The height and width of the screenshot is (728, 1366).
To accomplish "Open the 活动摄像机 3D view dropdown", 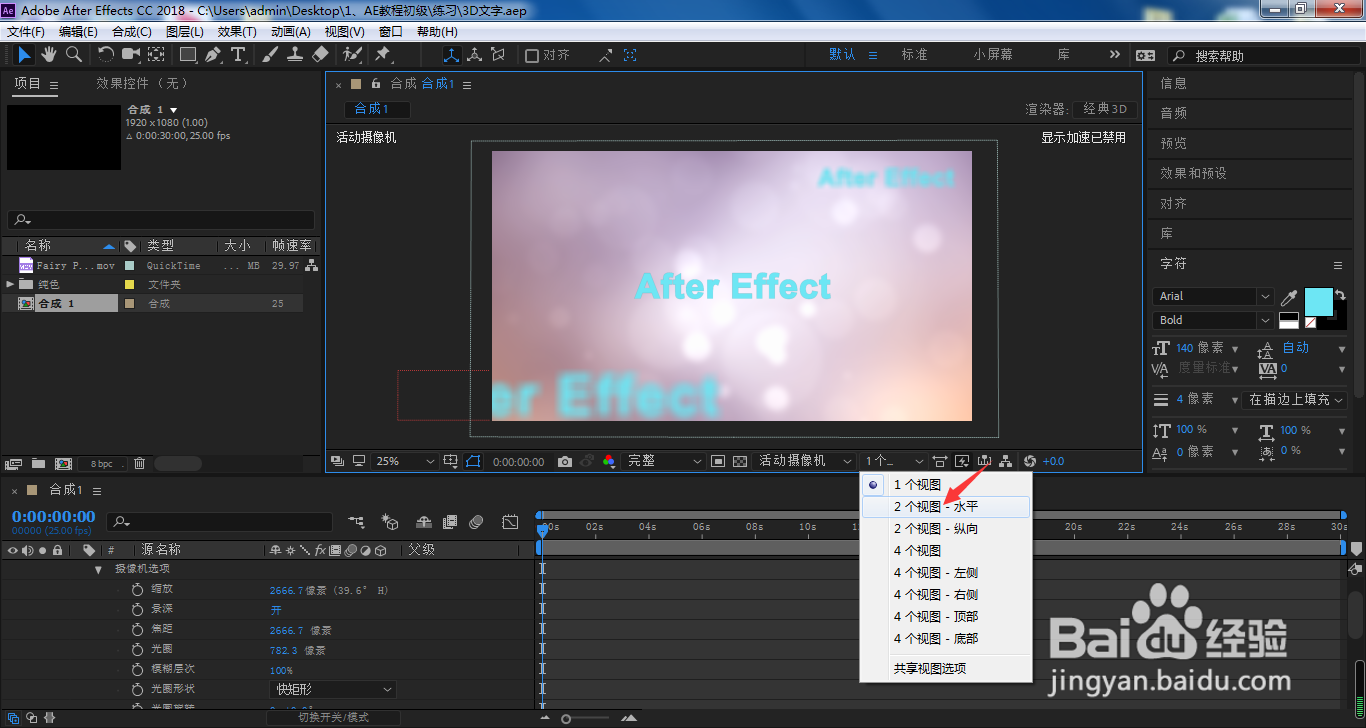I will point(804,461).
